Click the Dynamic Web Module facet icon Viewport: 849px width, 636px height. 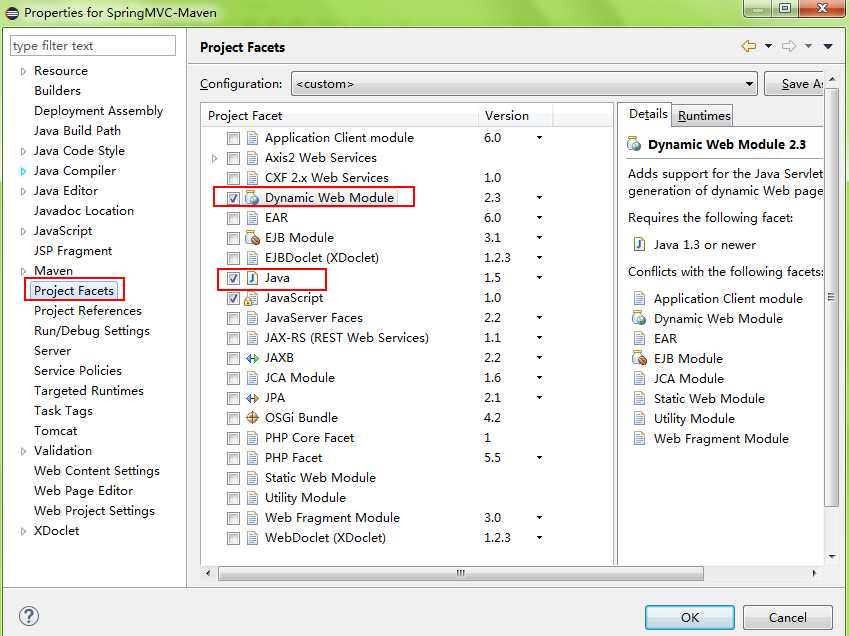click(252, 198)
